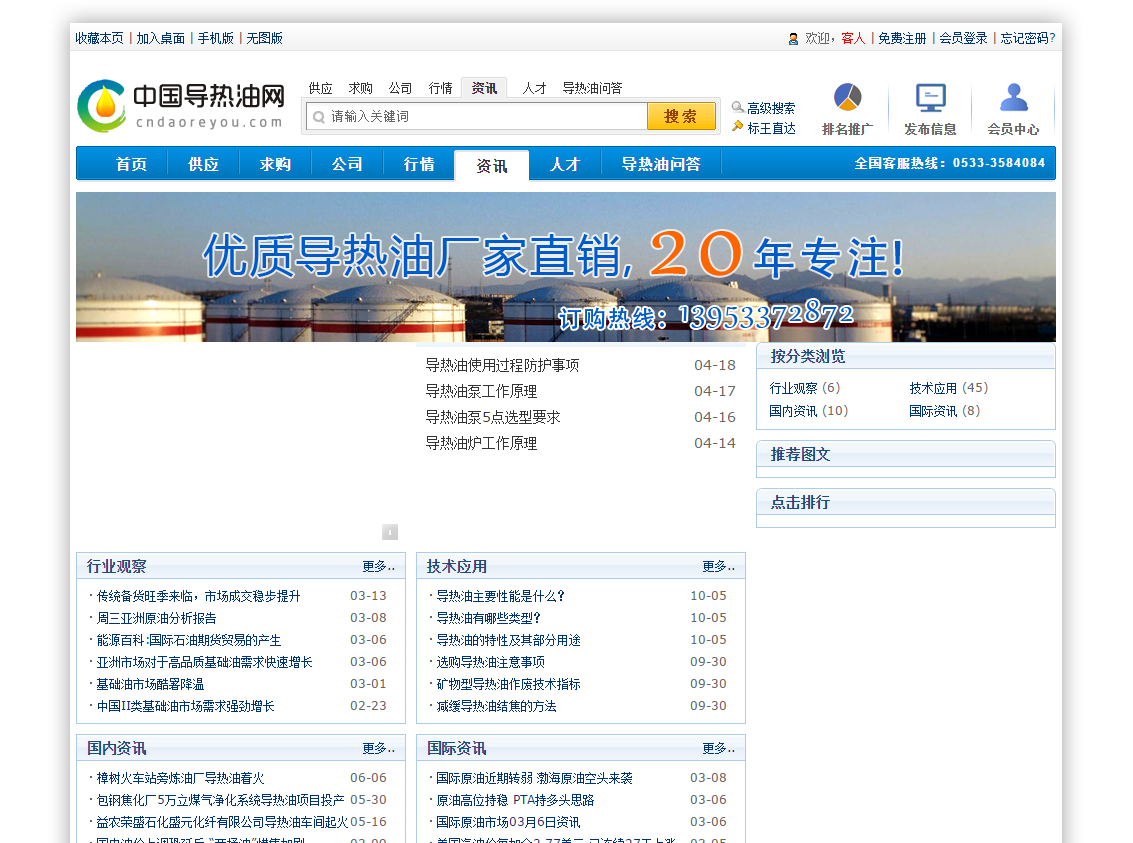Open 中国II类基础油市场需求强劲增长
Screen dimensions: 1133x843
pyautogui.click(x=186, y=706)
